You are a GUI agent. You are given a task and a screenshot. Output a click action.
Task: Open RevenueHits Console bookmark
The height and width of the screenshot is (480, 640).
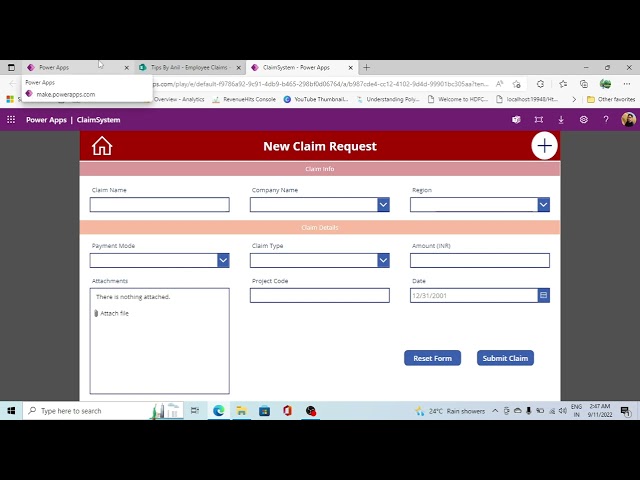click(x=244, y=99)
